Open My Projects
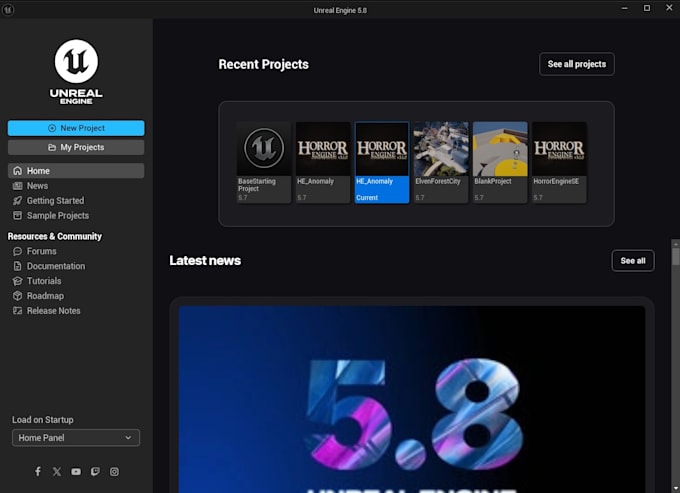 coord(76,147)
